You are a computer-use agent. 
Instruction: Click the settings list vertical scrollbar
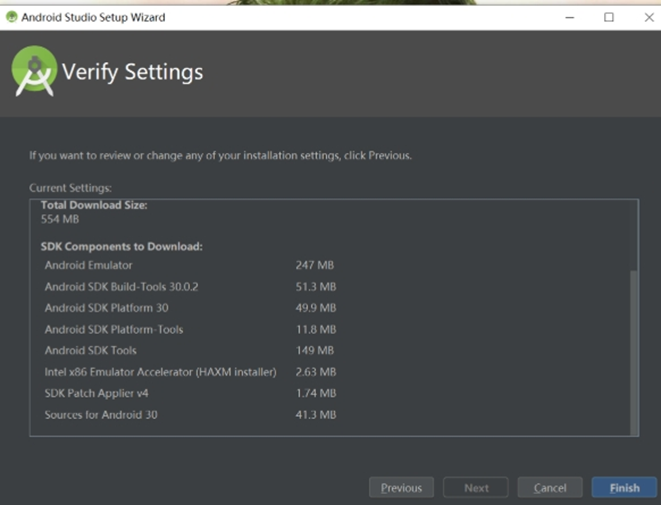(634, 352)
